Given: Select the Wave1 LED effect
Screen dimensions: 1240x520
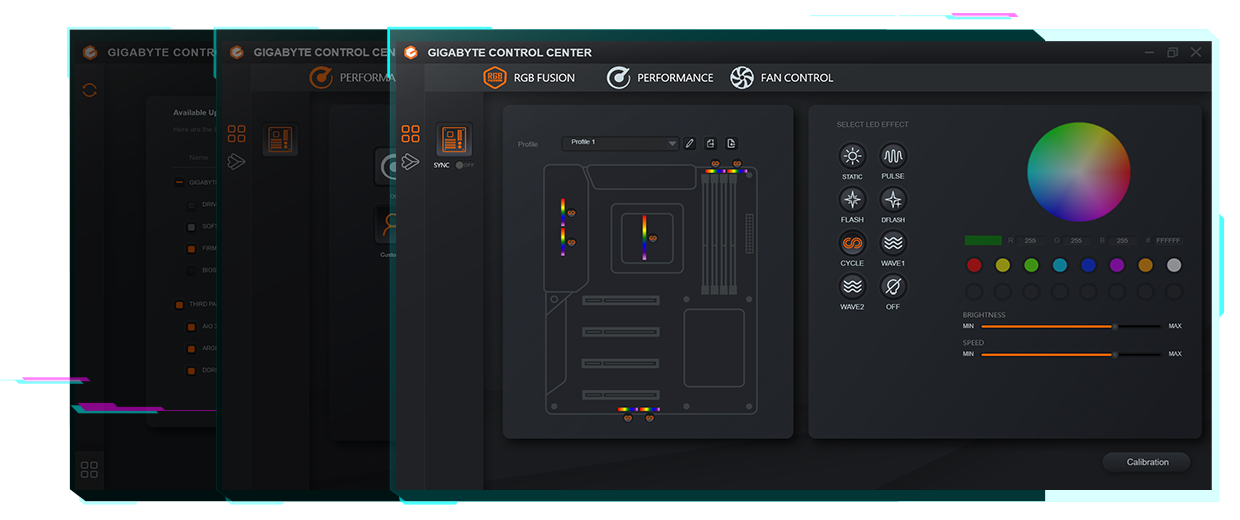Looking at the screenshot, I should pos(893,243).
